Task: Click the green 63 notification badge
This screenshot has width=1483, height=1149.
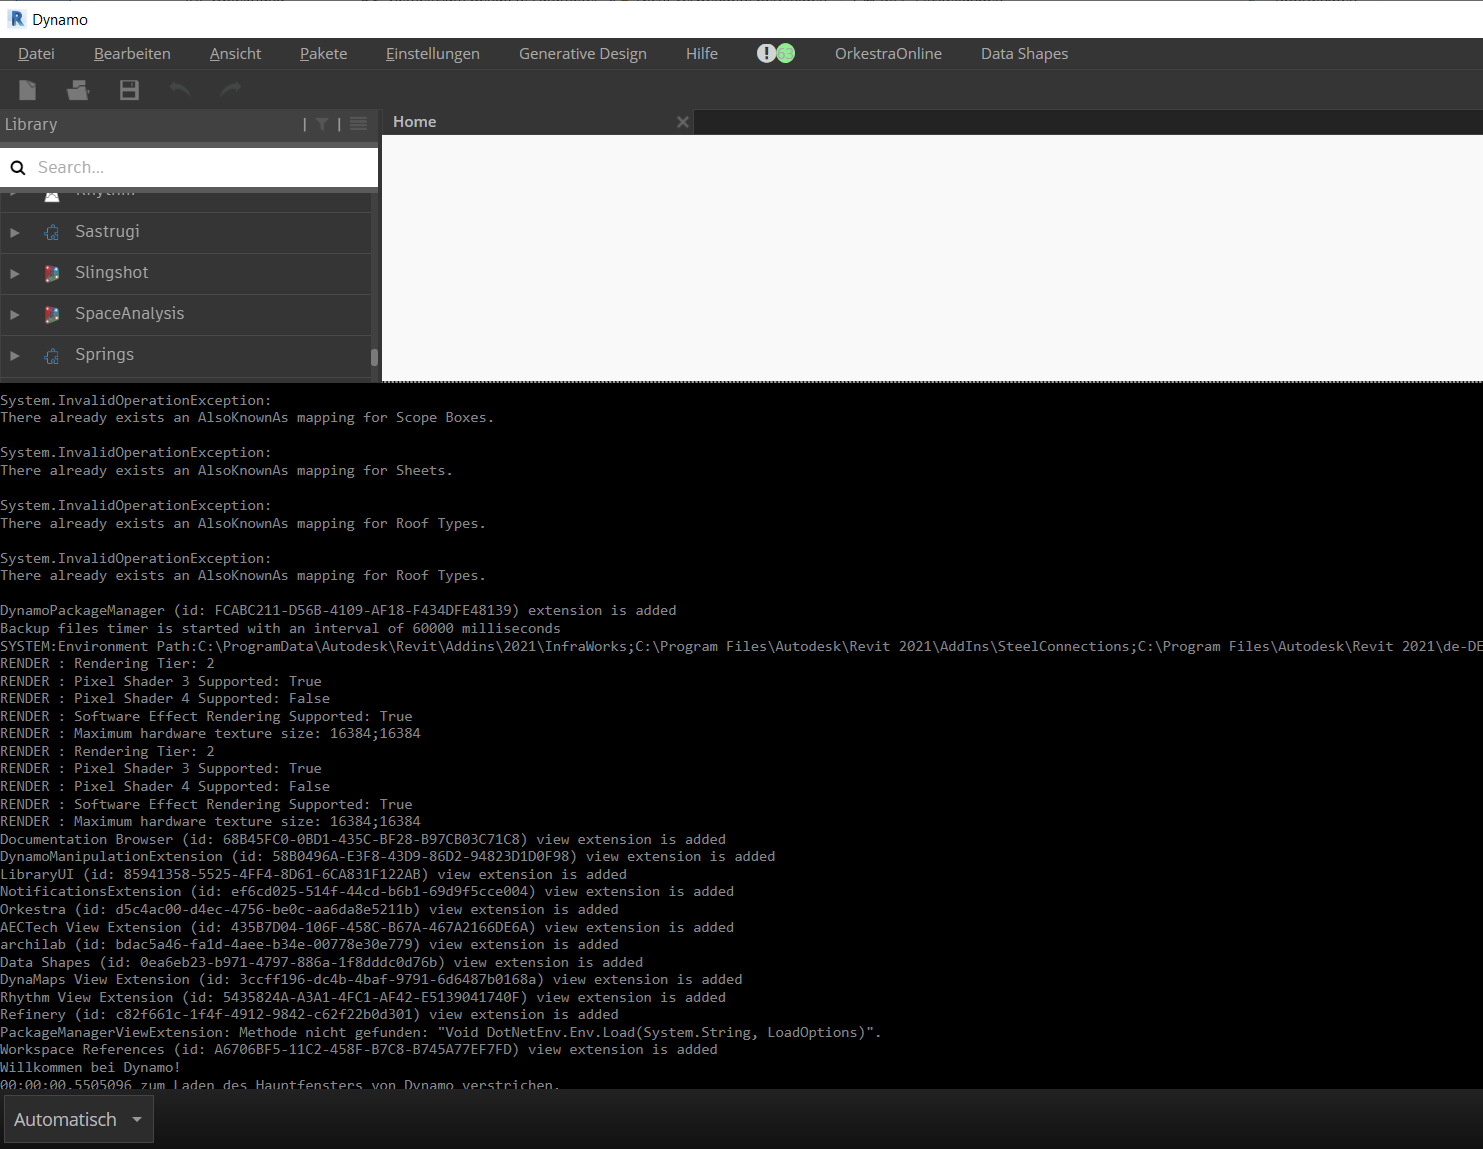Action: 786,52
